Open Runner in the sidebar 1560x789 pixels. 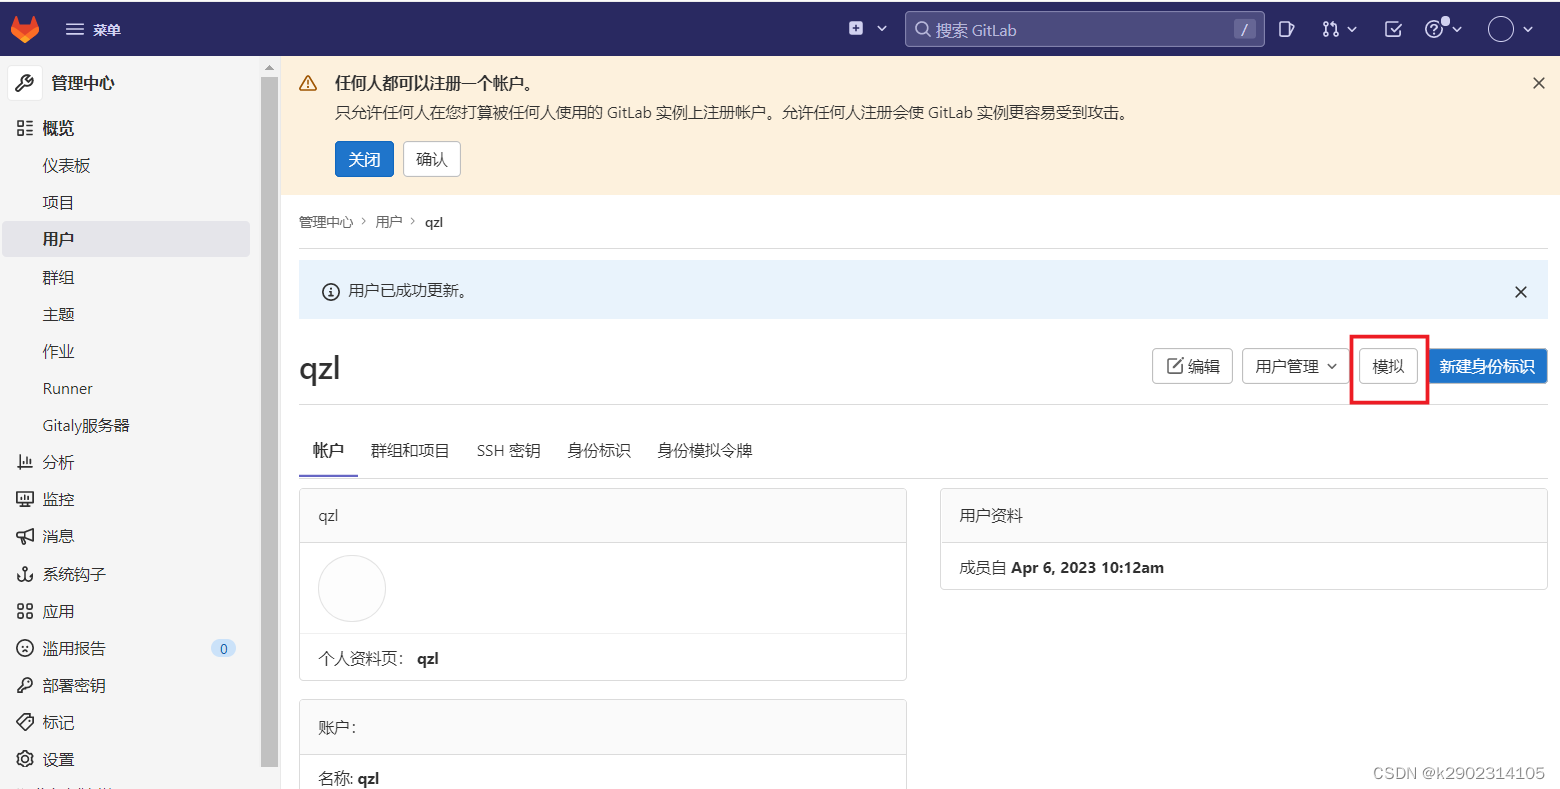coord(67,388)
